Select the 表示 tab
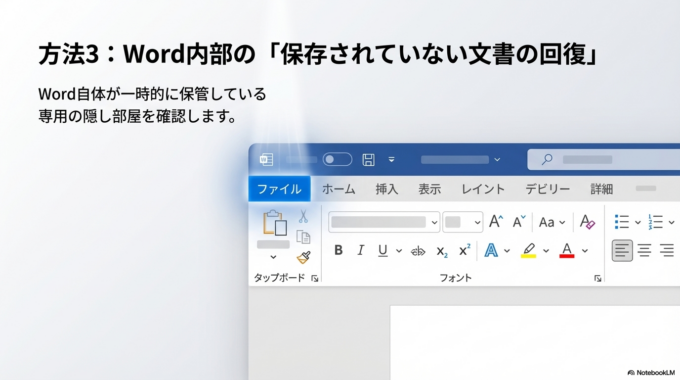 tap(429, 189)
